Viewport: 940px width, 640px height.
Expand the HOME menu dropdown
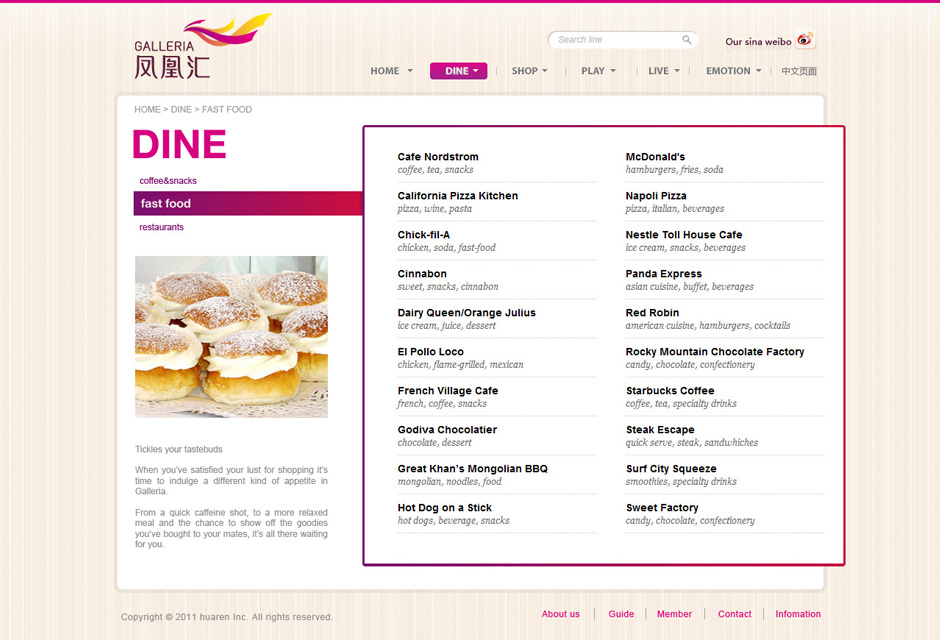point(391,71)
